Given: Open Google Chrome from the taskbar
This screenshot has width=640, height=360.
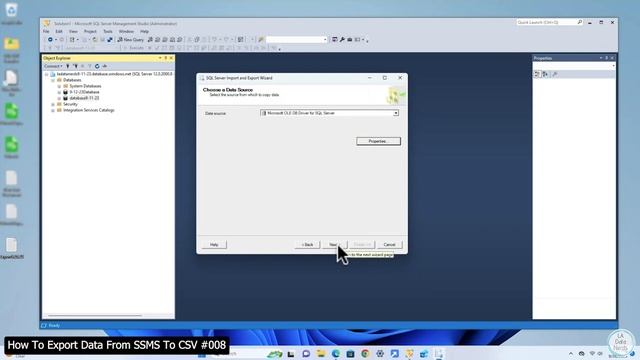Looking at the screenshot, I should pos(365,353).
